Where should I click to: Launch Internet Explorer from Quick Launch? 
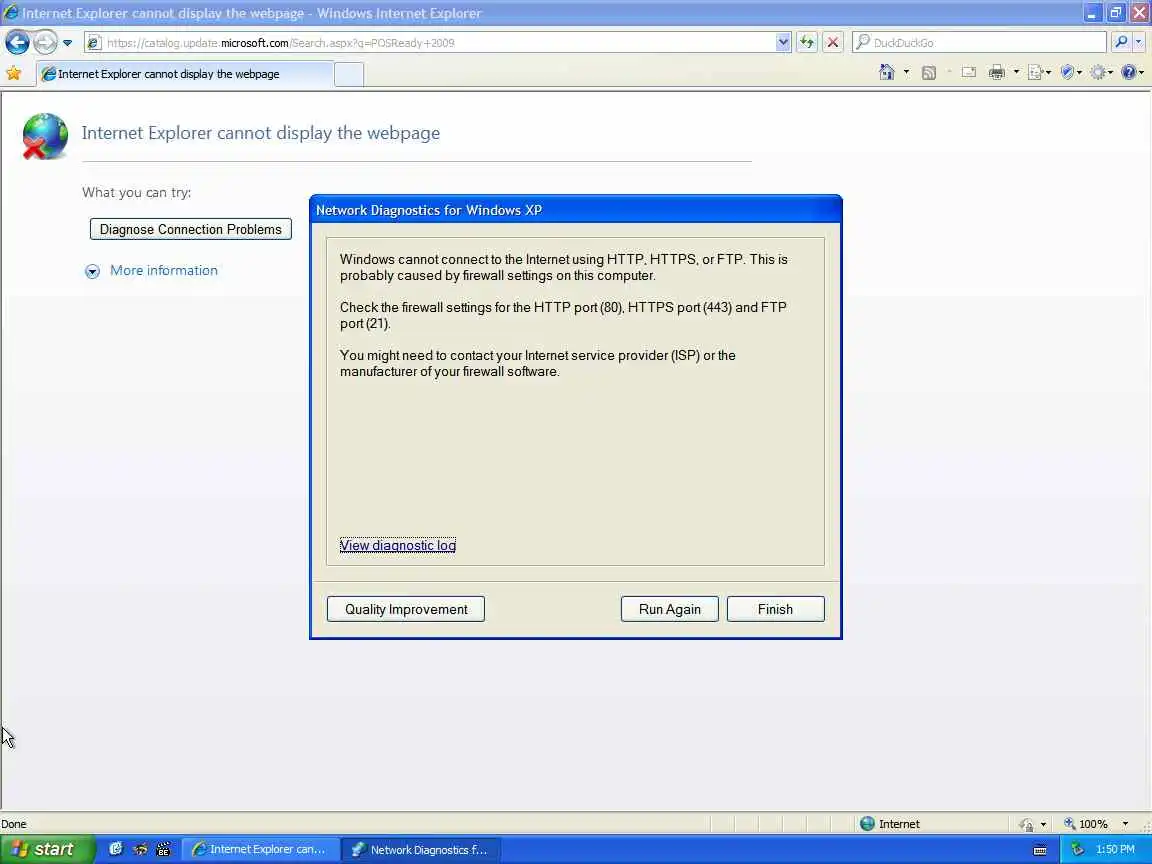[115, 849]
